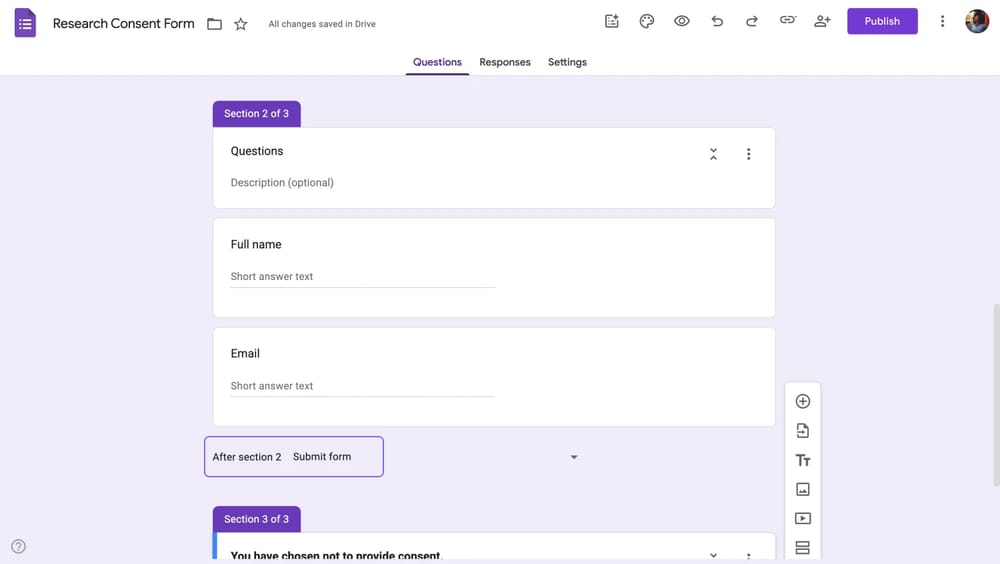Preview the form with eye icon
The width and height of the screenshot is (1000, 564).
tap(682, 21)
